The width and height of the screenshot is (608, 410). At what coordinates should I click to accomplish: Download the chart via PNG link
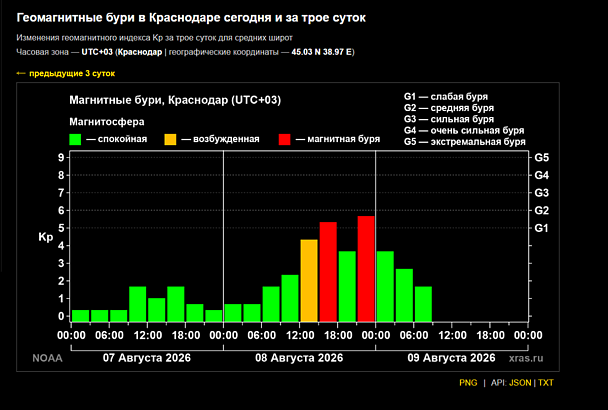click(468, 382)
